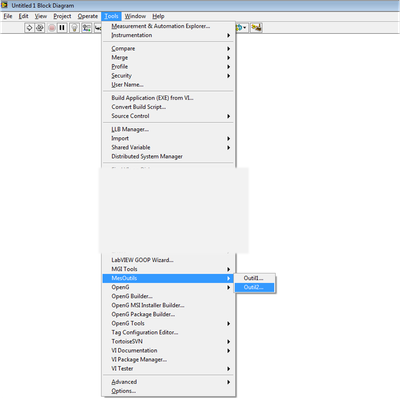Toggle the Highlight Execution light bulb

[74, 28]
